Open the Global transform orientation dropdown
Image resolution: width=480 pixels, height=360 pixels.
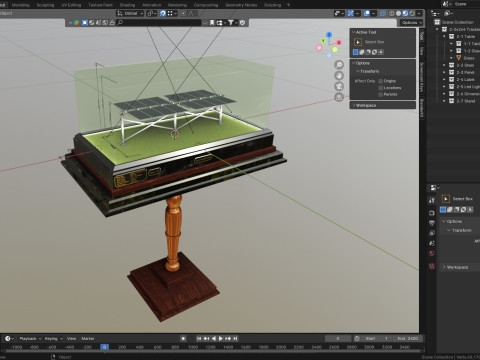tap(130, 13)
